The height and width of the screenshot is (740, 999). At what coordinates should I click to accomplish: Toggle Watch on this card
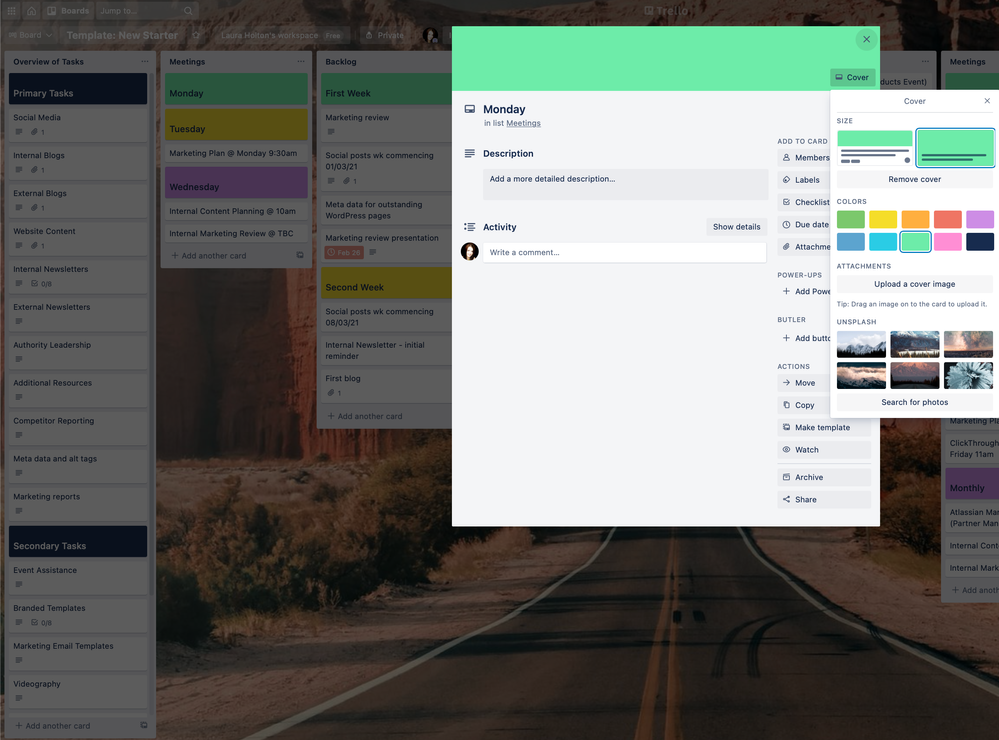[x=824, y=450]
